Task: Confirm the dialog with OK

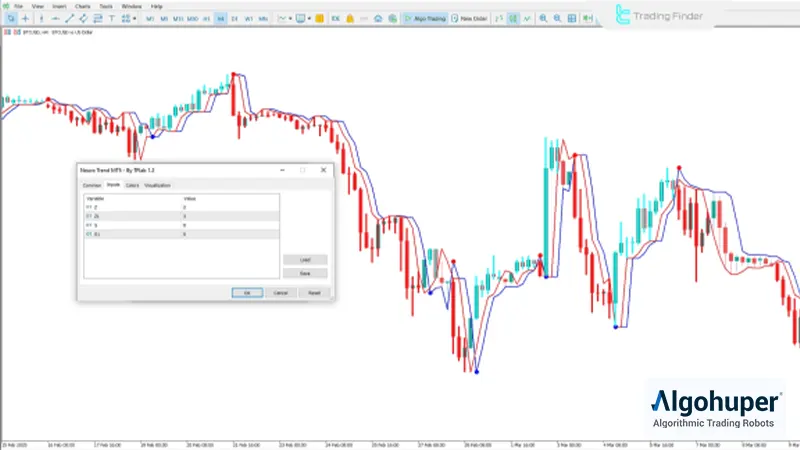Action: [x=247, y=293]
